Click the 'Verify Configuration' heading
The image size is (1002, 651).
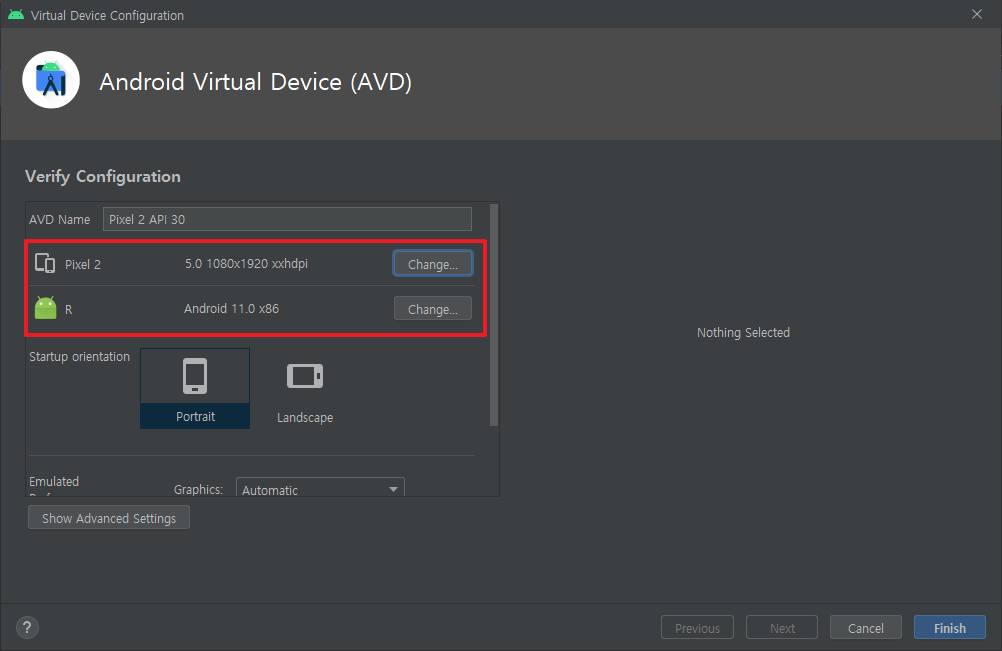click(x=102, y=176)
